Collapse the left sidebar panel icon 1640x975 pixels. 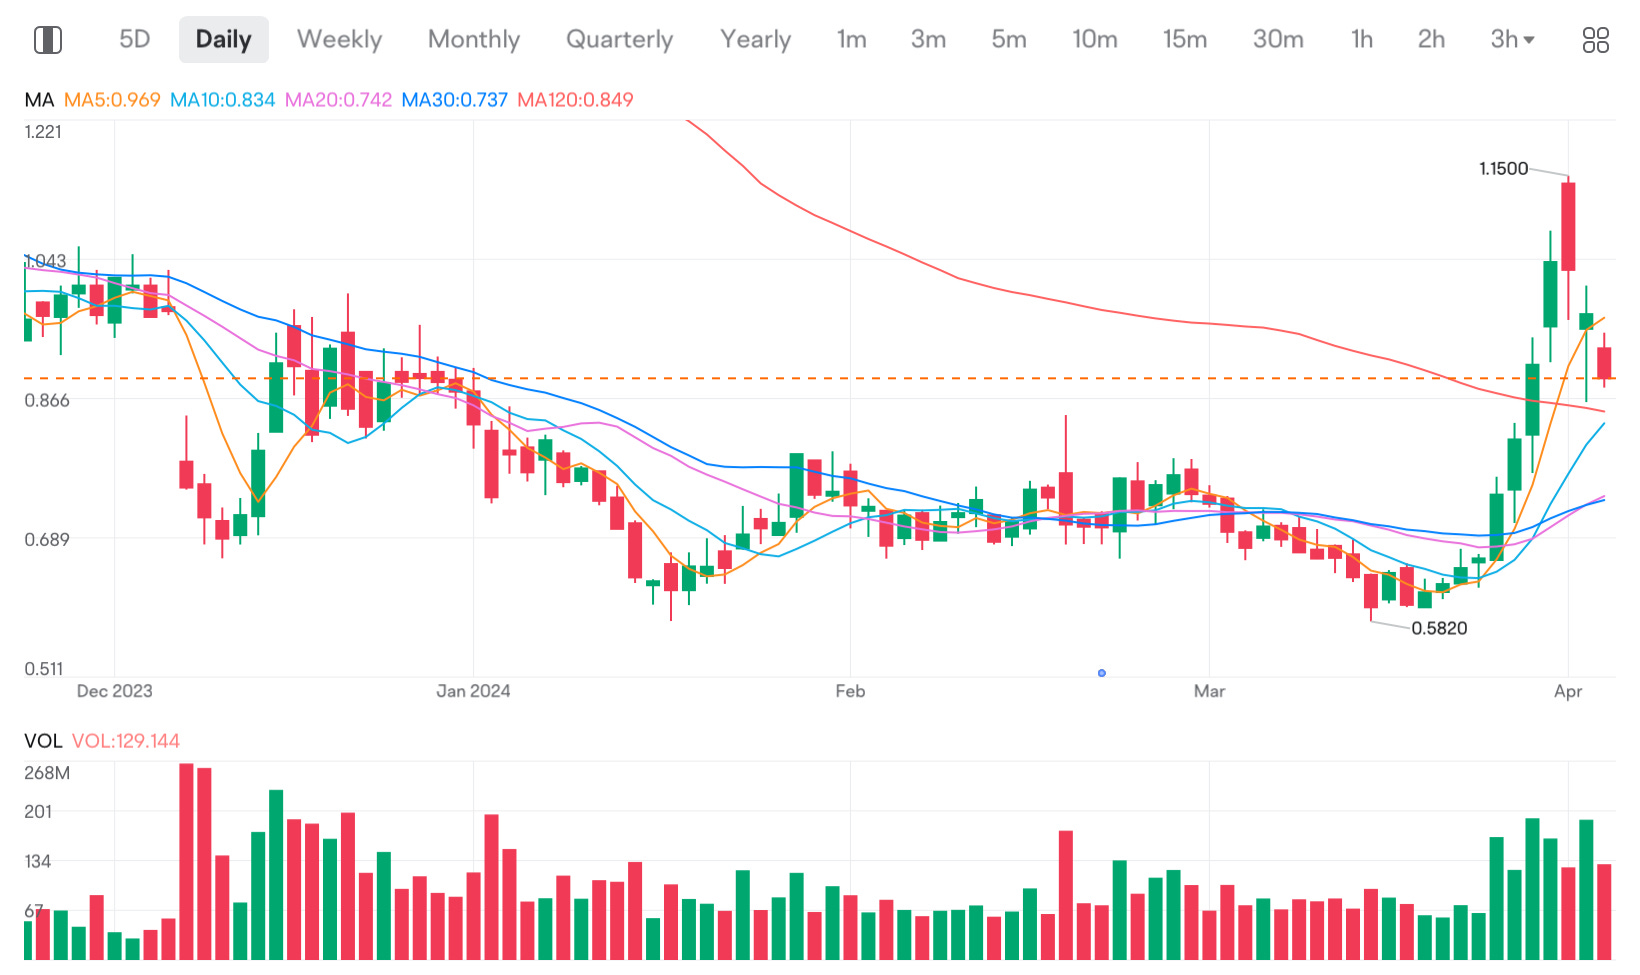click(47, 39)
